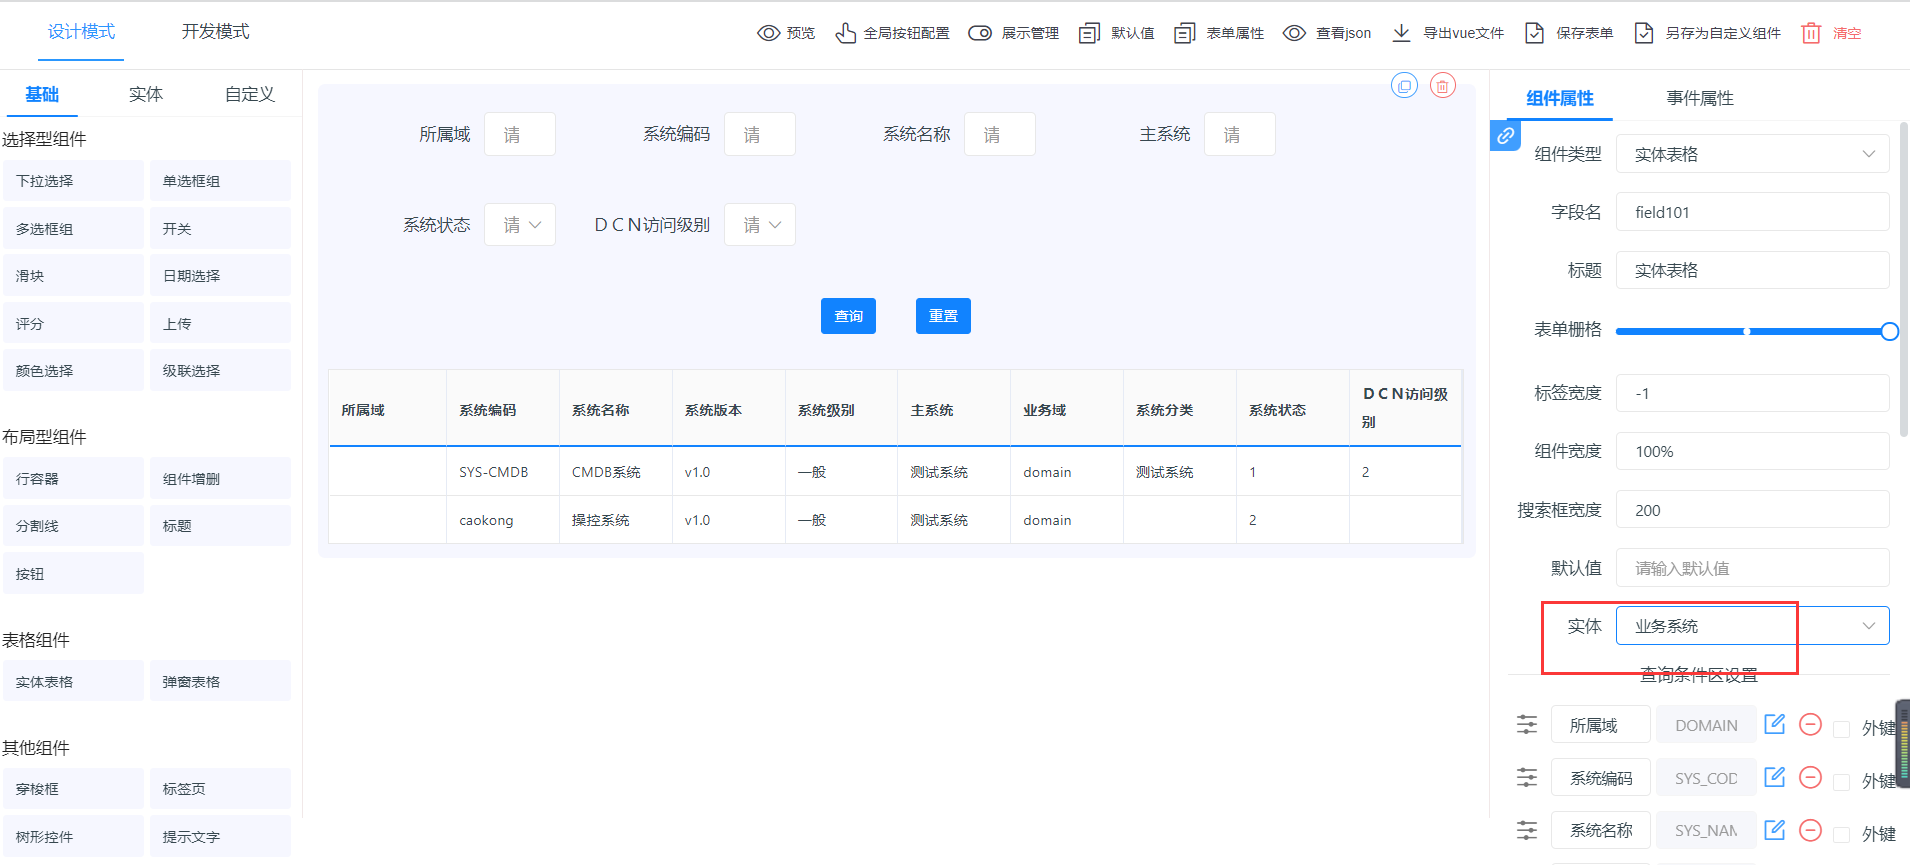Click the 搜索框宽度 input field
Screen dimensions: 1910x865
coord(1753,510)
